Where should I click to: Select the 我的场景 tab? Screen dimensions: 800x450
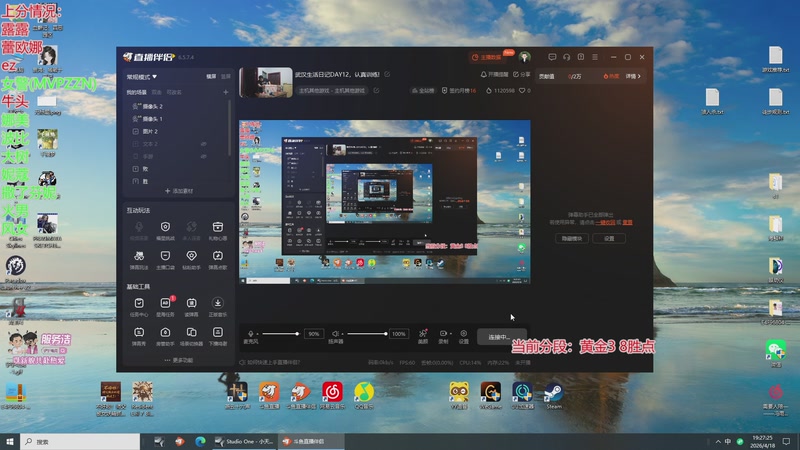coord(136,92)
